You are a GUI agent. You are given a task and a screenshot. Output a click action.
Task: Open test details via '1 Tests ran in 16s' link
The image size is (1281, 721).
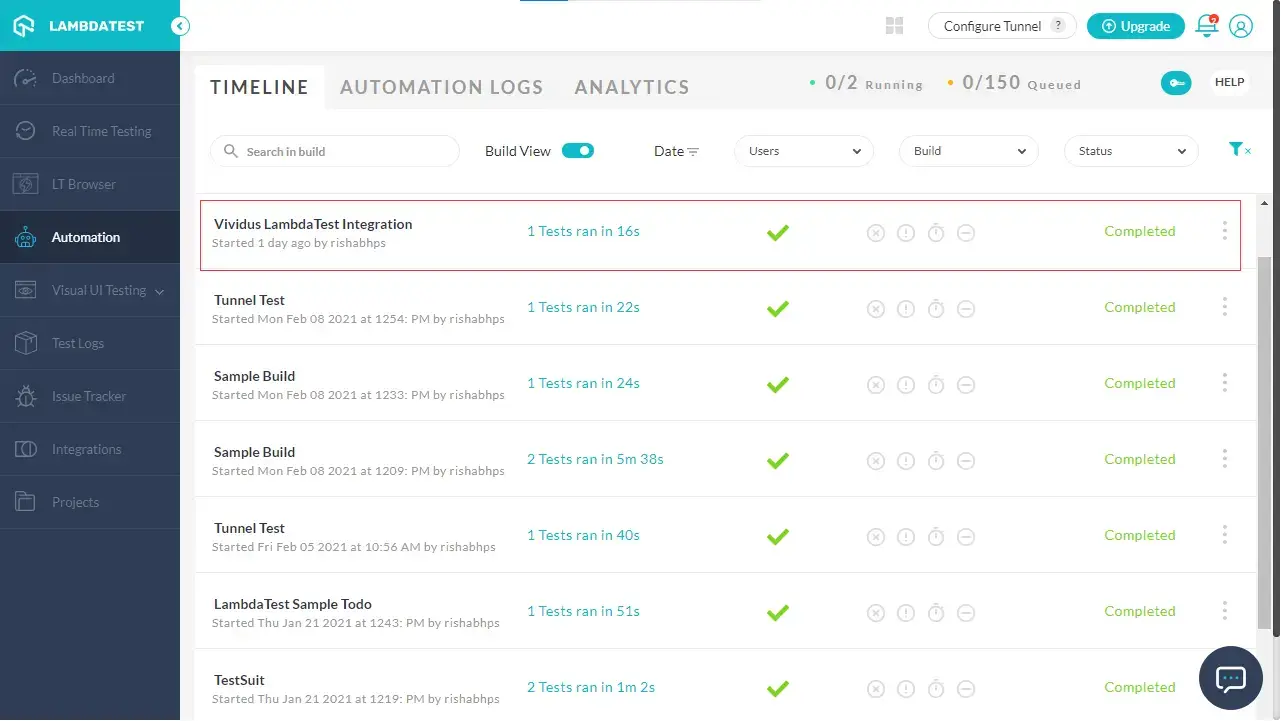point(583,231)
